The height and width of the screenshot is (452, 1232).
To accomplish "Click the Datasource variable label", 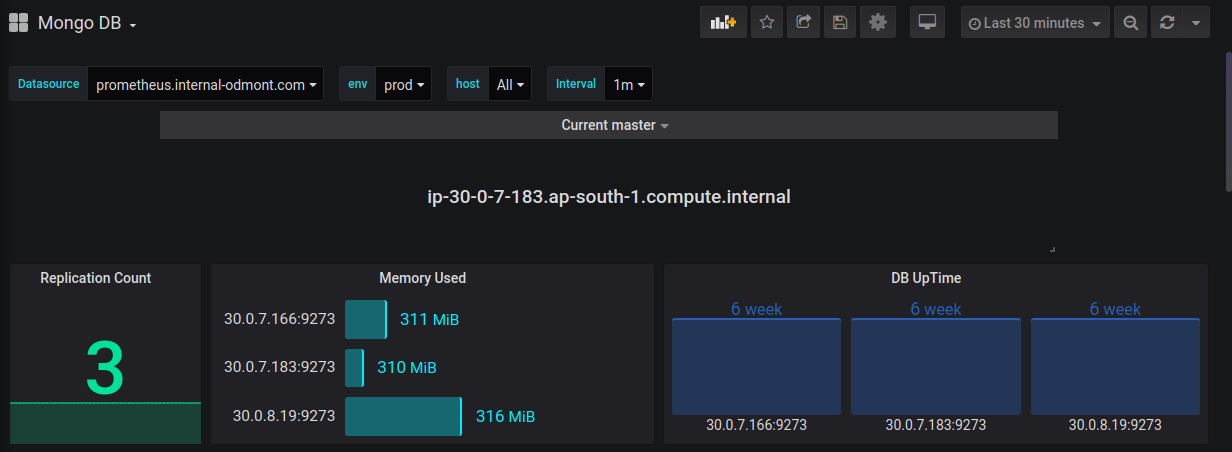I will click(49, 84).
